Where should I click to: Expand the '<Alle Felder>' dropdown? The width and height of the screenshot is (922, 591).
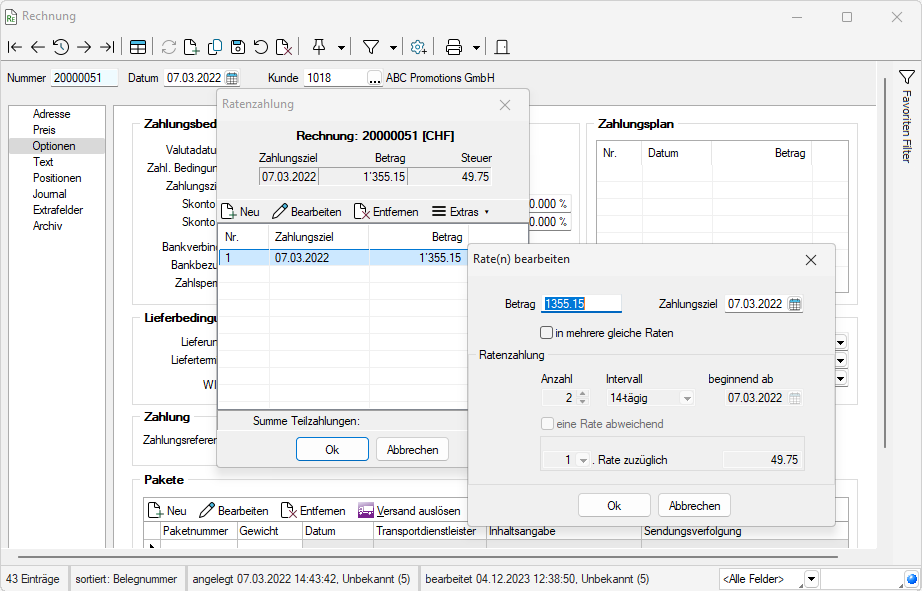point(811,579)
